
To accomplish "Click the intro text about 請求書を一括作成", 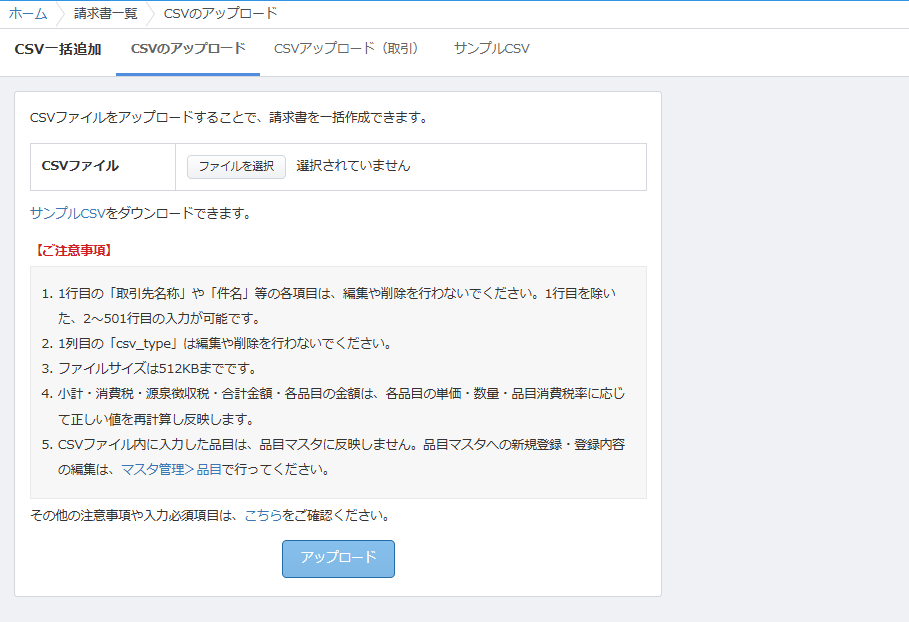I will click(229, 117).
